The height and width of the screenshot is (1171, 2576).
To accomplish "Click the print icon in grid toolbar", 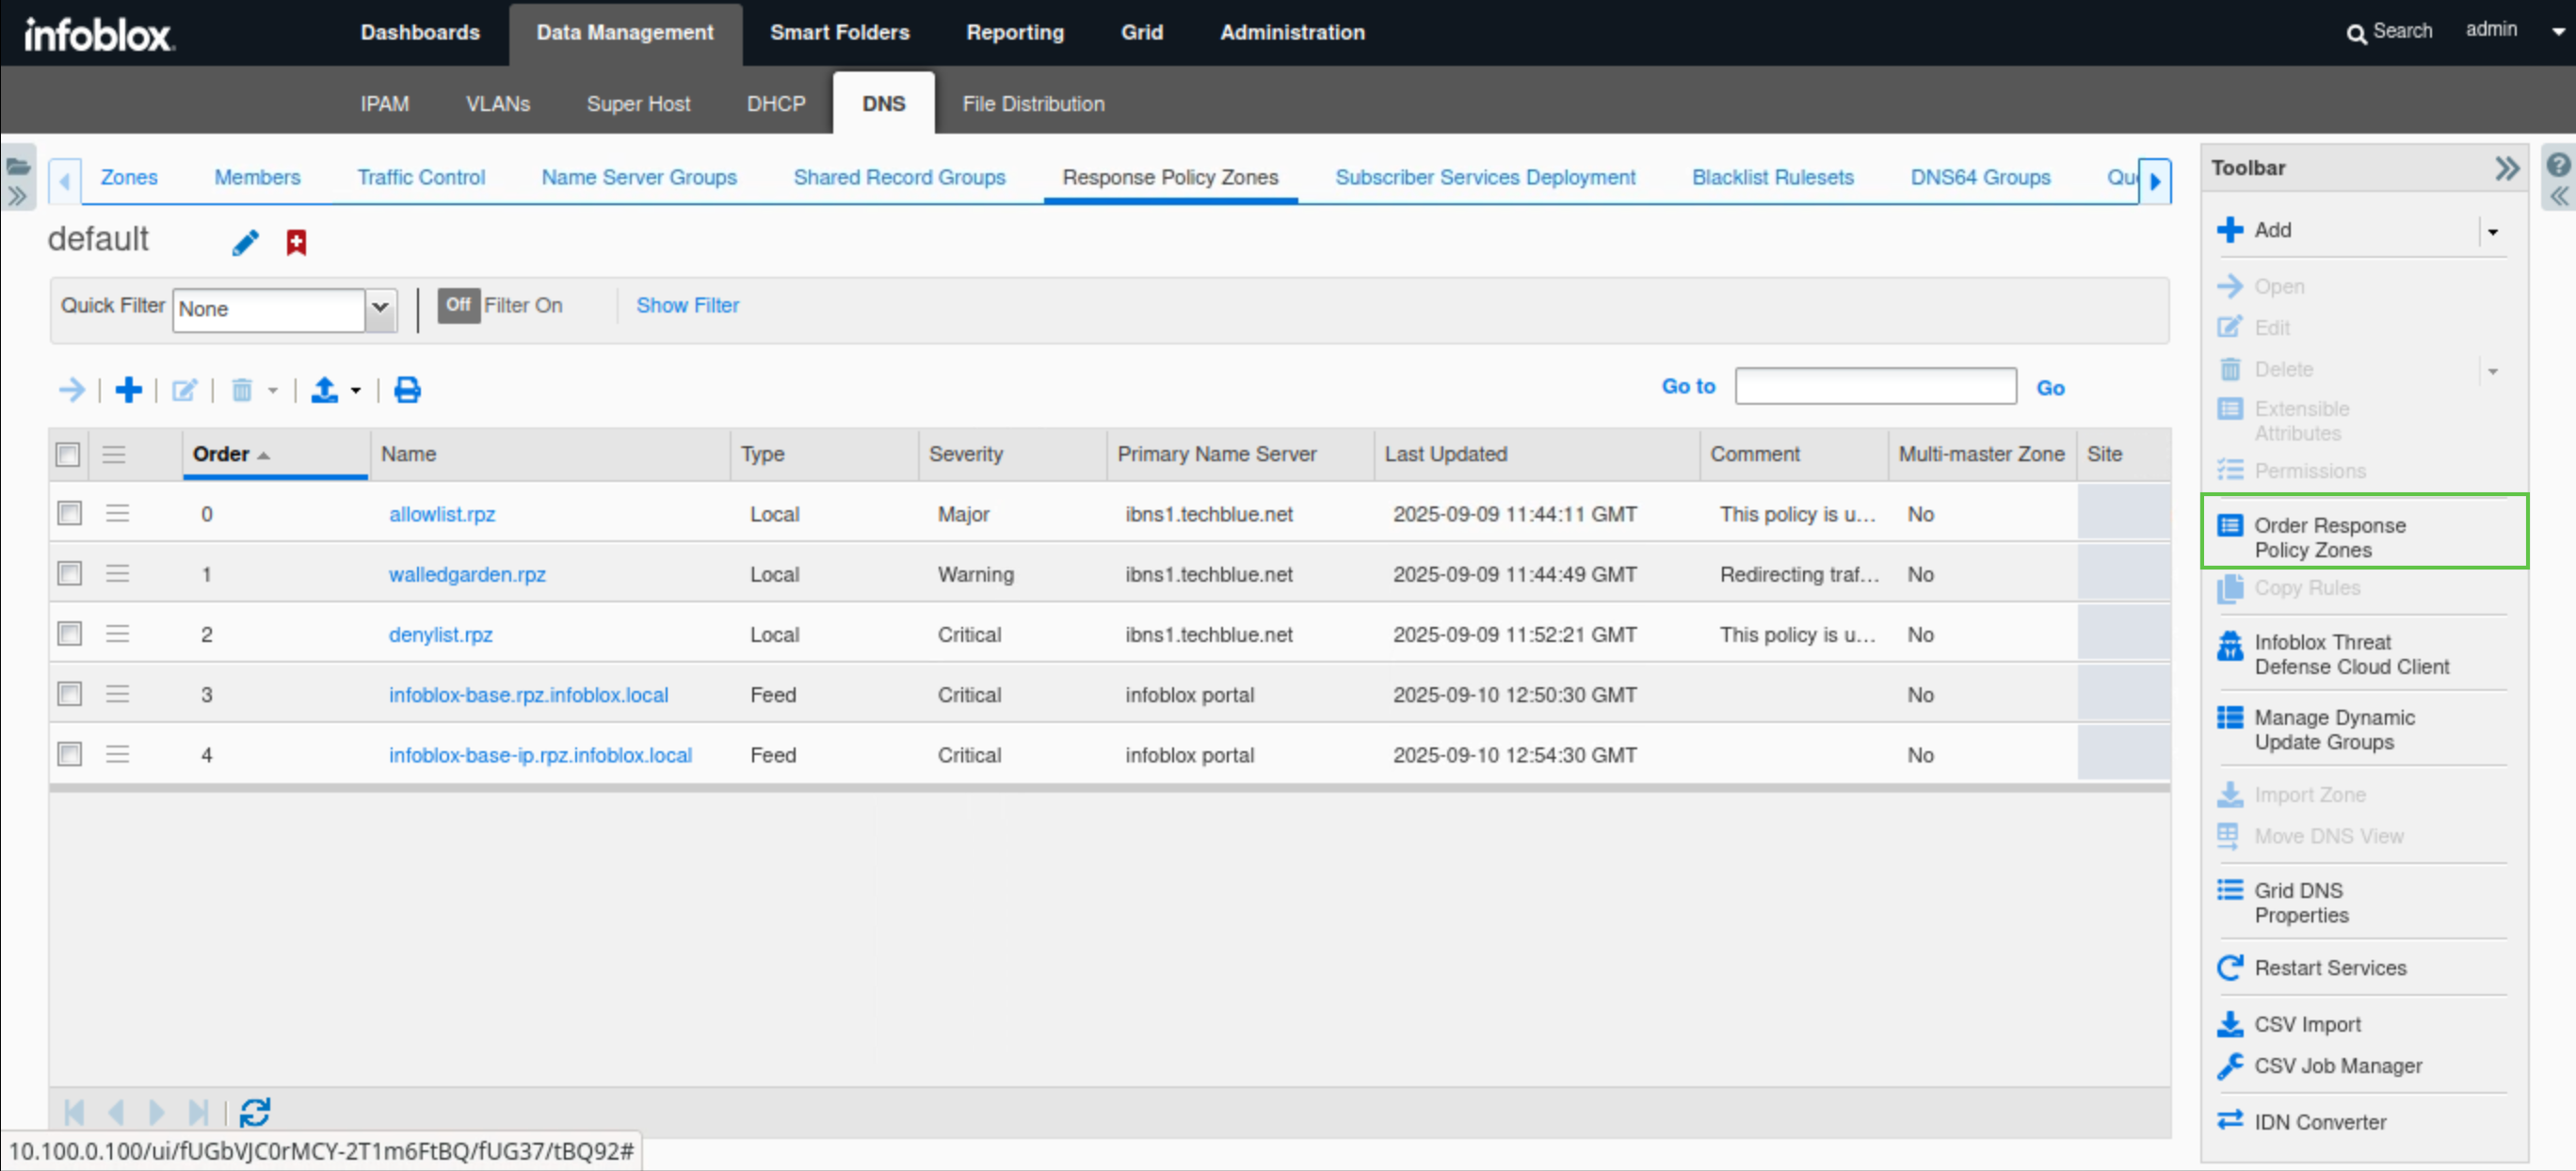I will click(x=407, y=389).
